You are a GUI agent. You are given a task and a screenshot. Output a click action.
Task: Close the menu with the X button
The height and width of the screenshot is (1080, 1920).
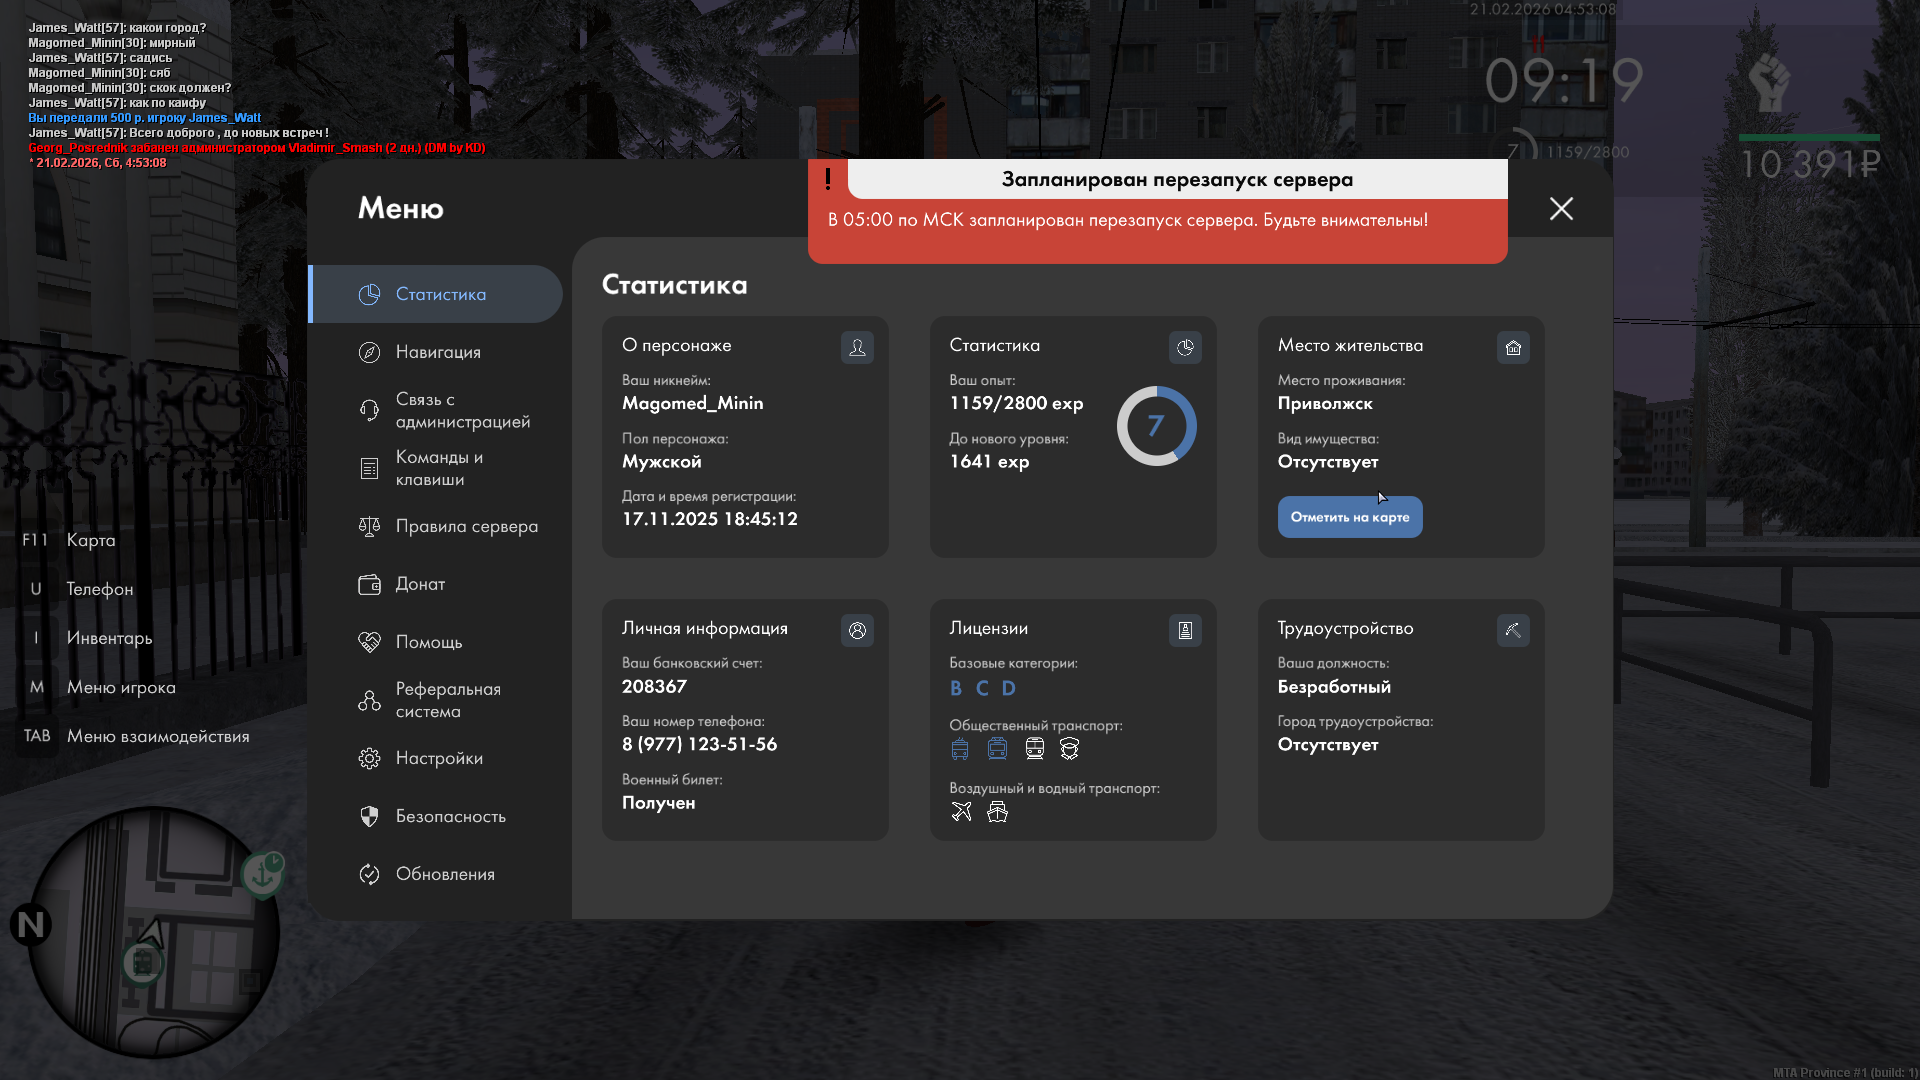coord(1561,208)
